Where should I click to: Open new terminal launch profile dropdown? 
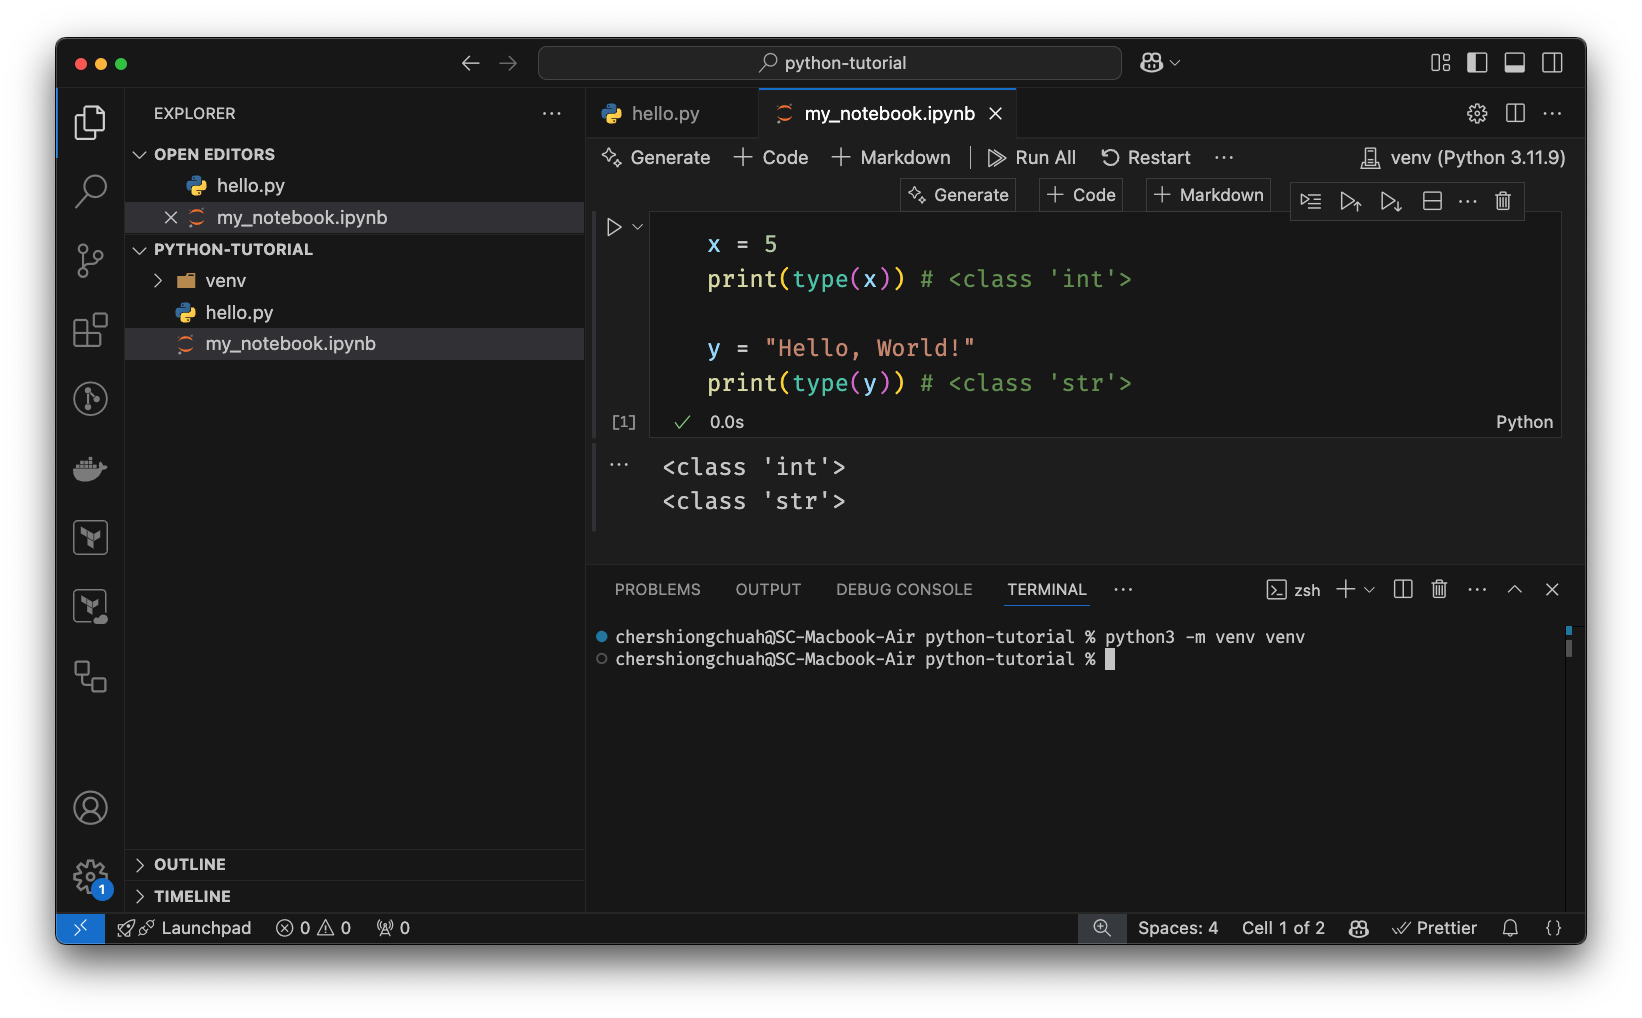pos(1369,590)
